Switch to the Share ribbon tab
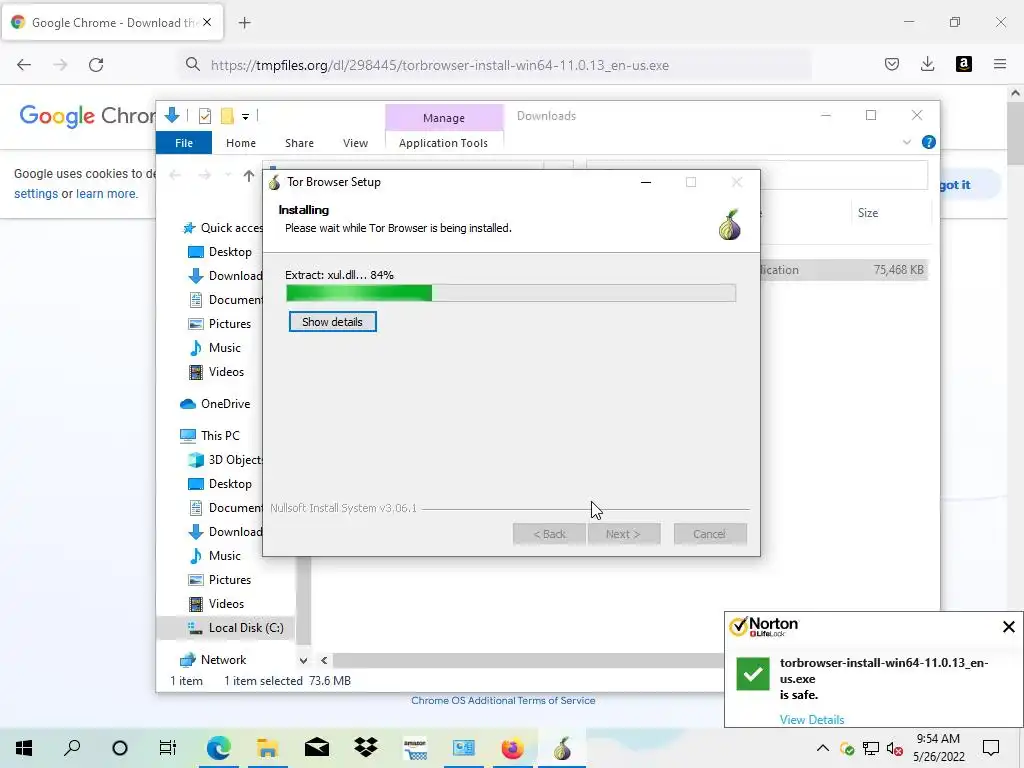 pyautogui.click(x=299, y=143)
